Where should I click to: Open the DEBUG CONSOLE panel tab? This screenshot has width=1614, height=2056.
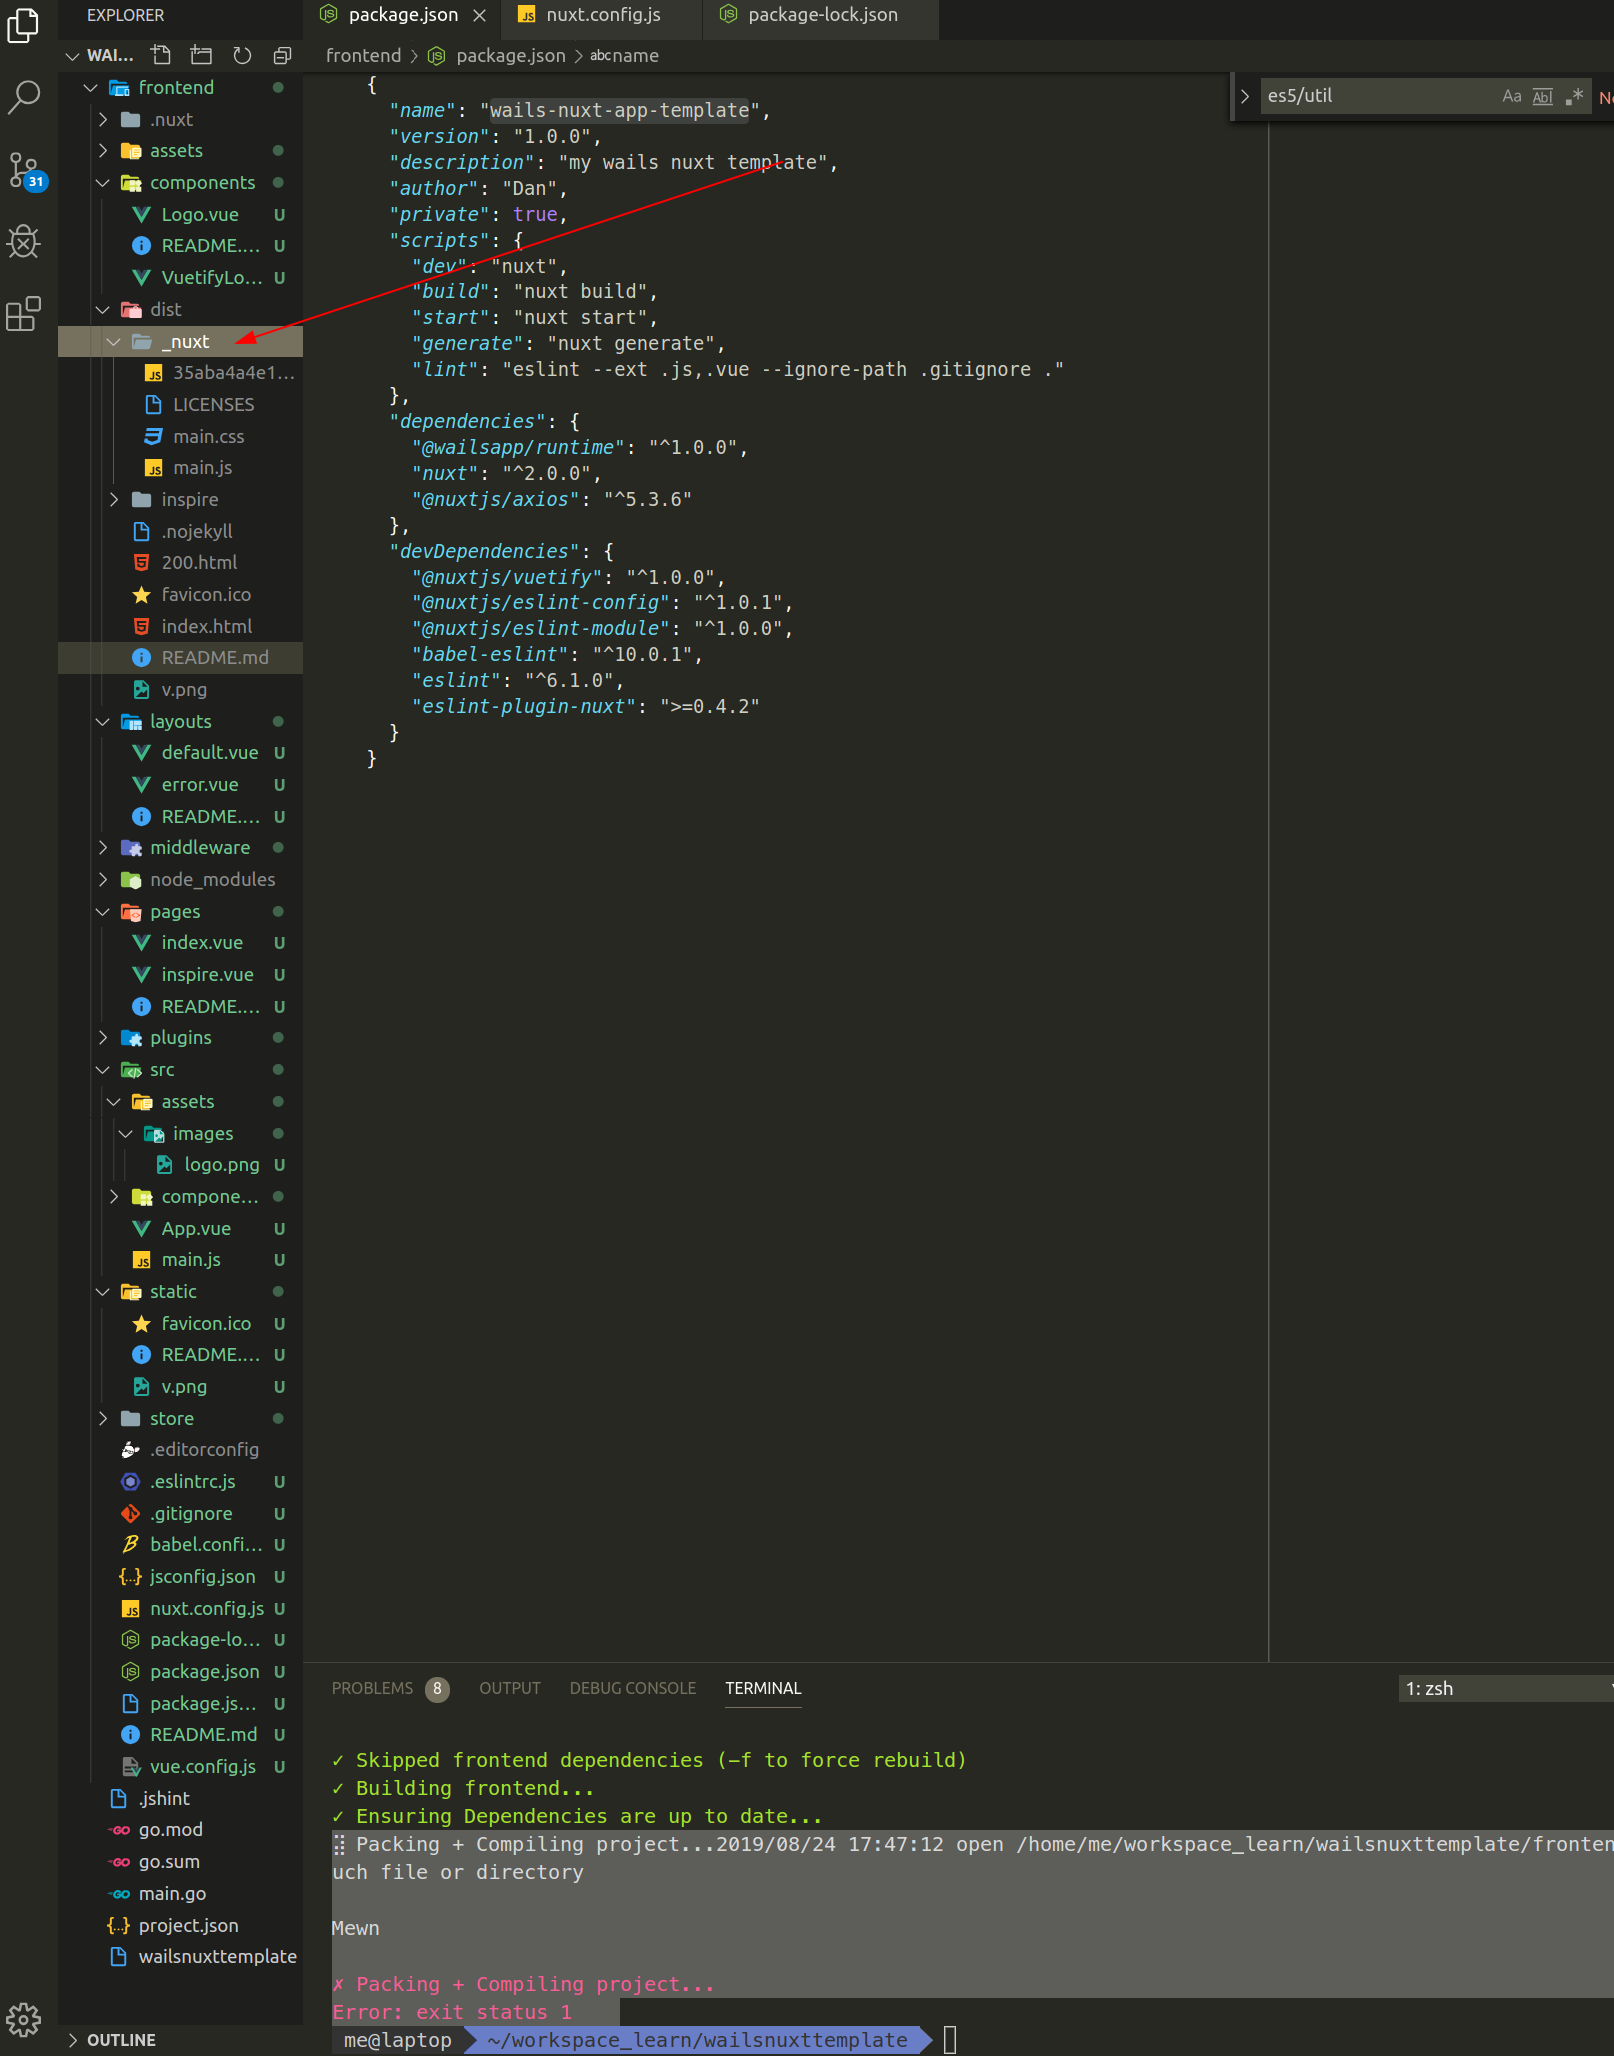click(632, 1688)
